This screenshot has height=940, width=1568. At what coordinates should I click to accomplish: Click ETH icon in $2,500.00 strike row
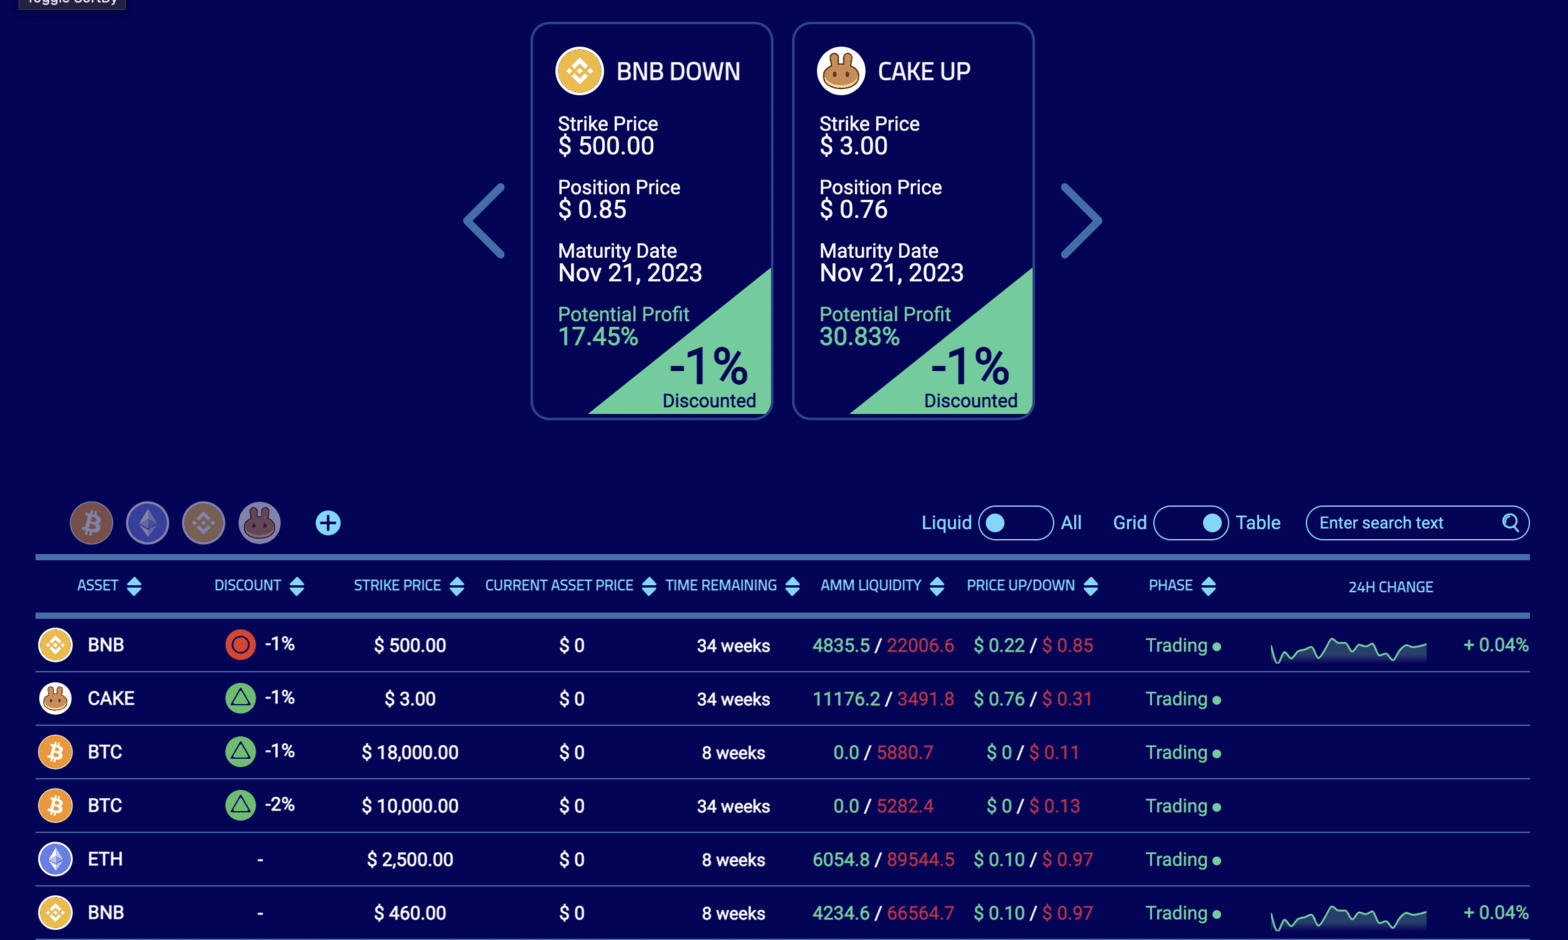coord(55,859)
